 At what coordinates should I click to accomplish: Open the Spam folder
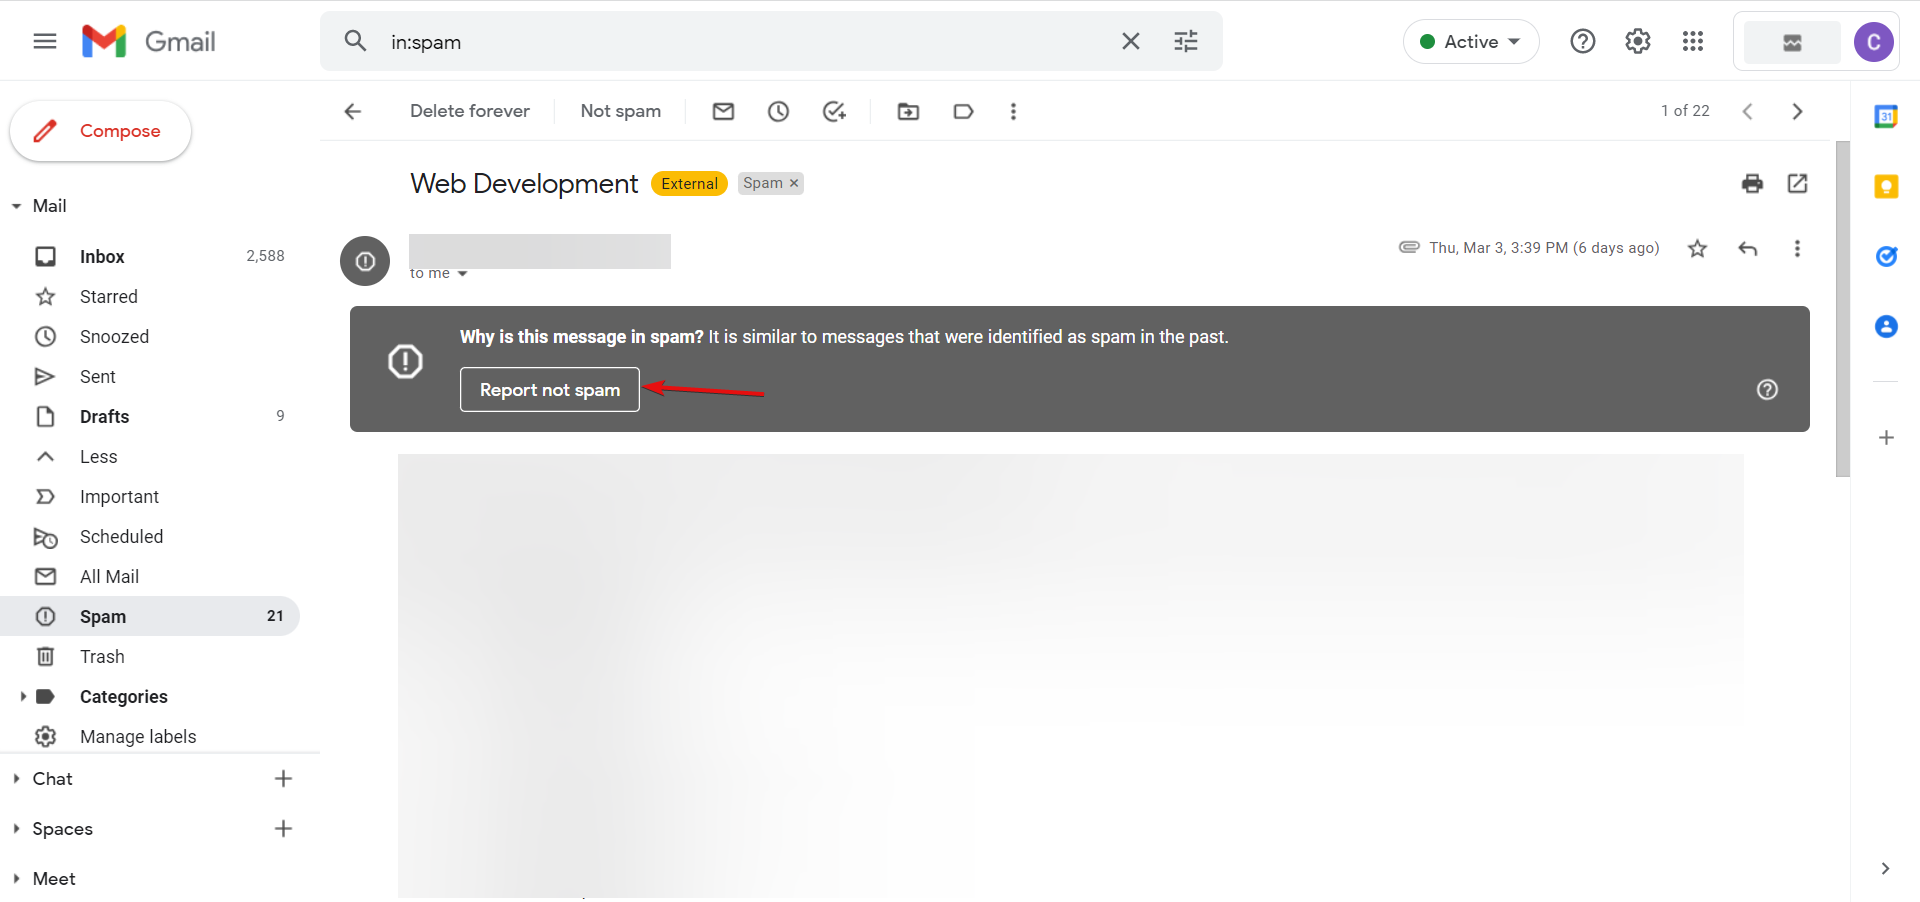102,616
